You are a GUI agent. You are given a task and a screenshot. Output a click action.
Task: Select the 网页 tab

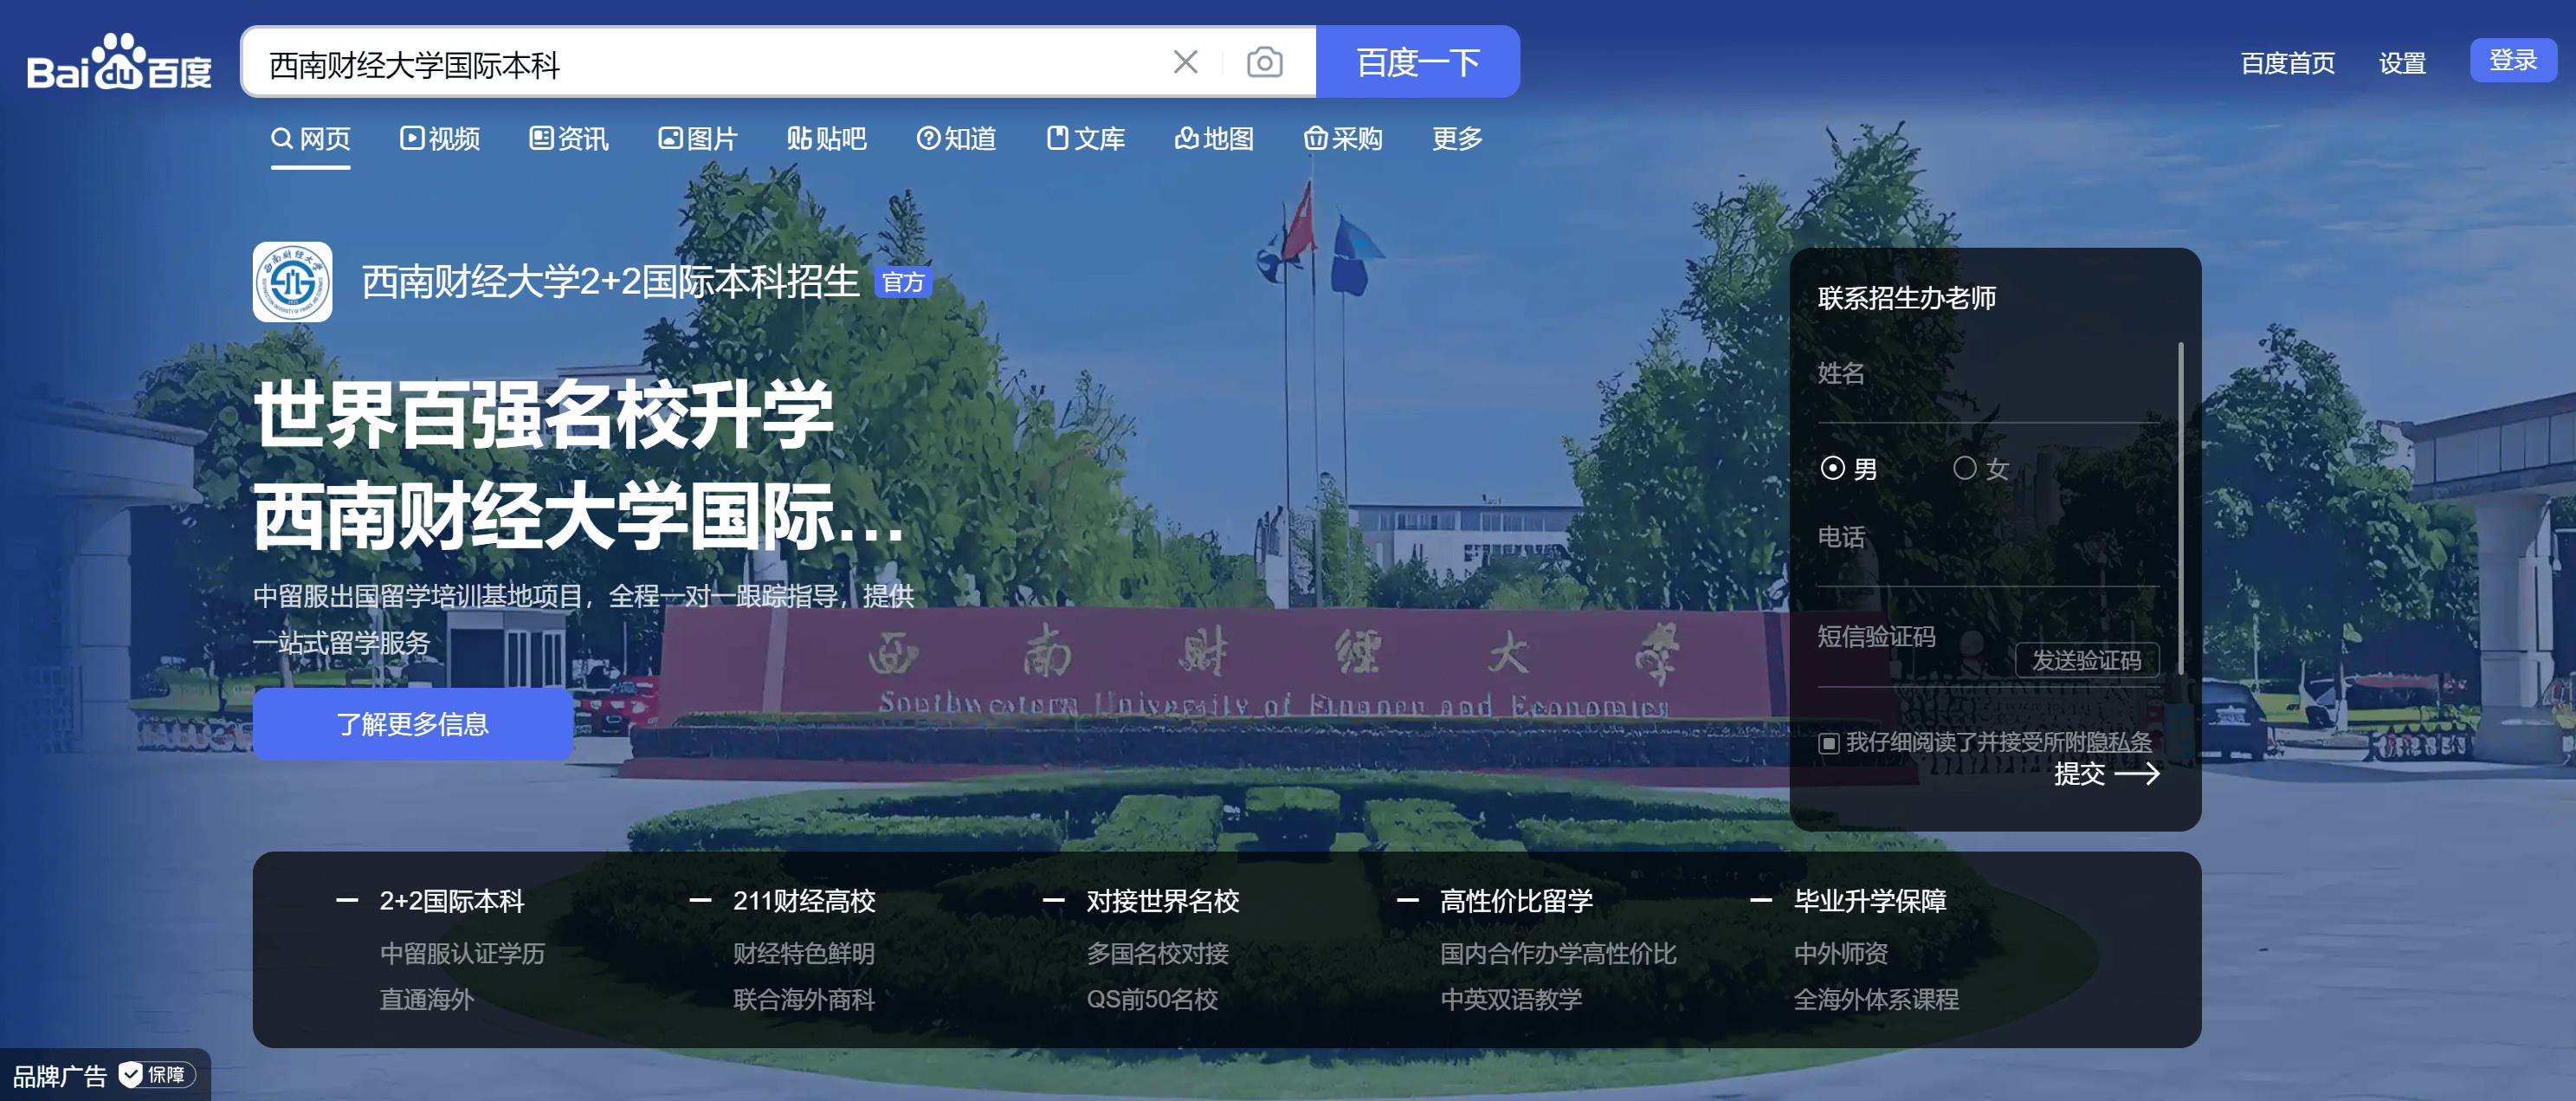click(311, 139)
